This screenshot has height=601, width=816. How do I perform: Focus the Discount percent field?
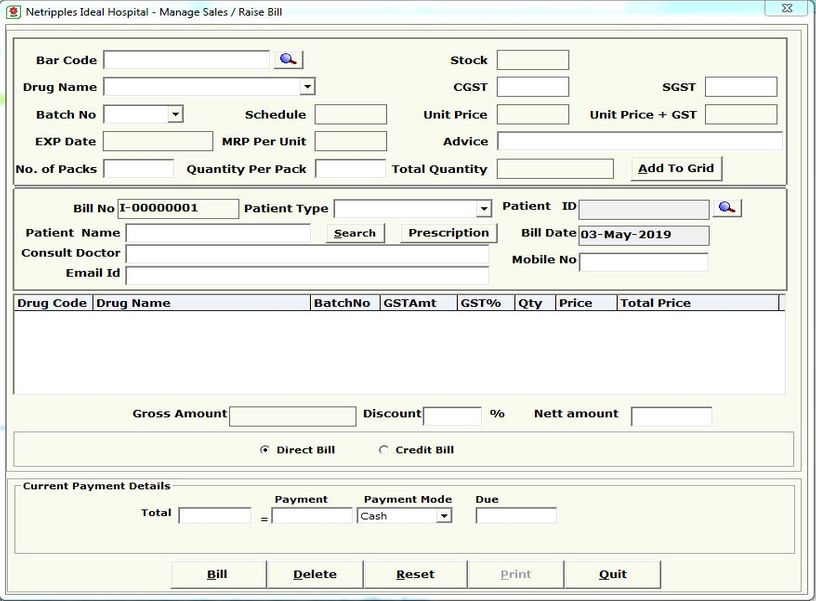point(452,416)
